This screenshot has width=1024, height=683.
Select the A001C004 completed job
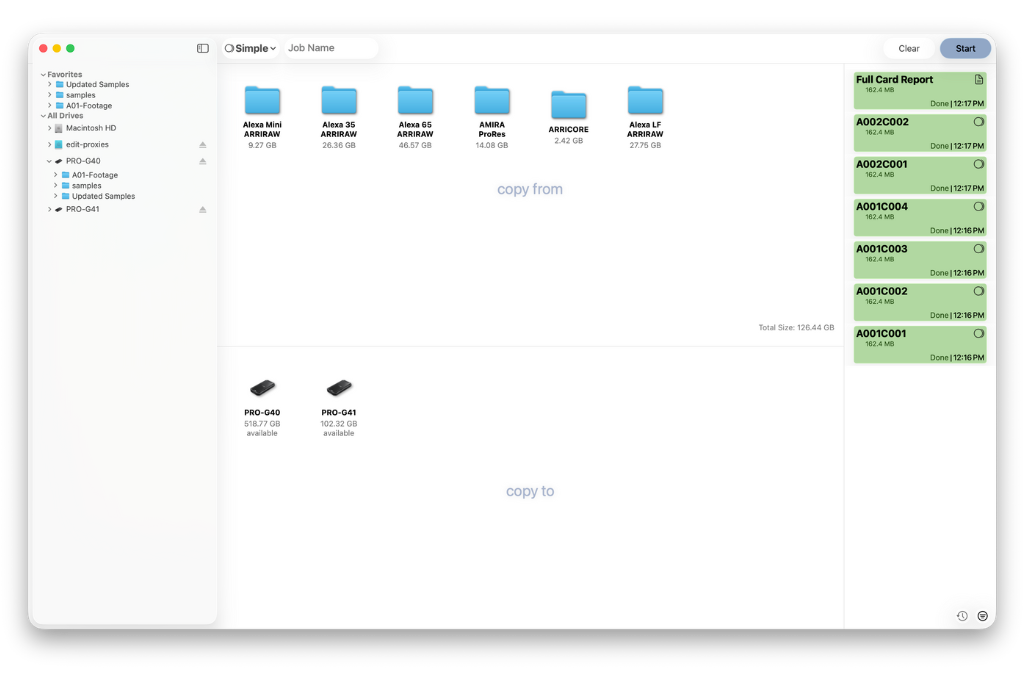(919, 216)
